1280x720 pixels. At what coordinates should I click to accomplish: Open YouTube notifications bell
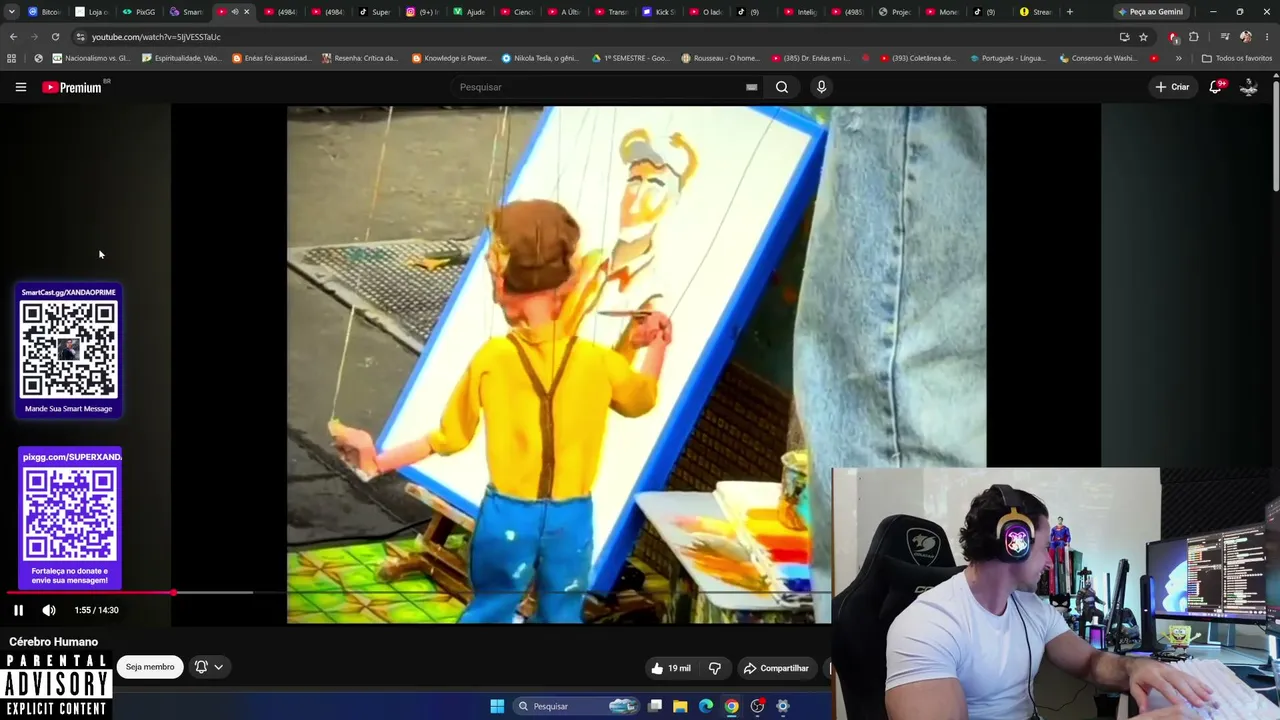pos(1216,87)
